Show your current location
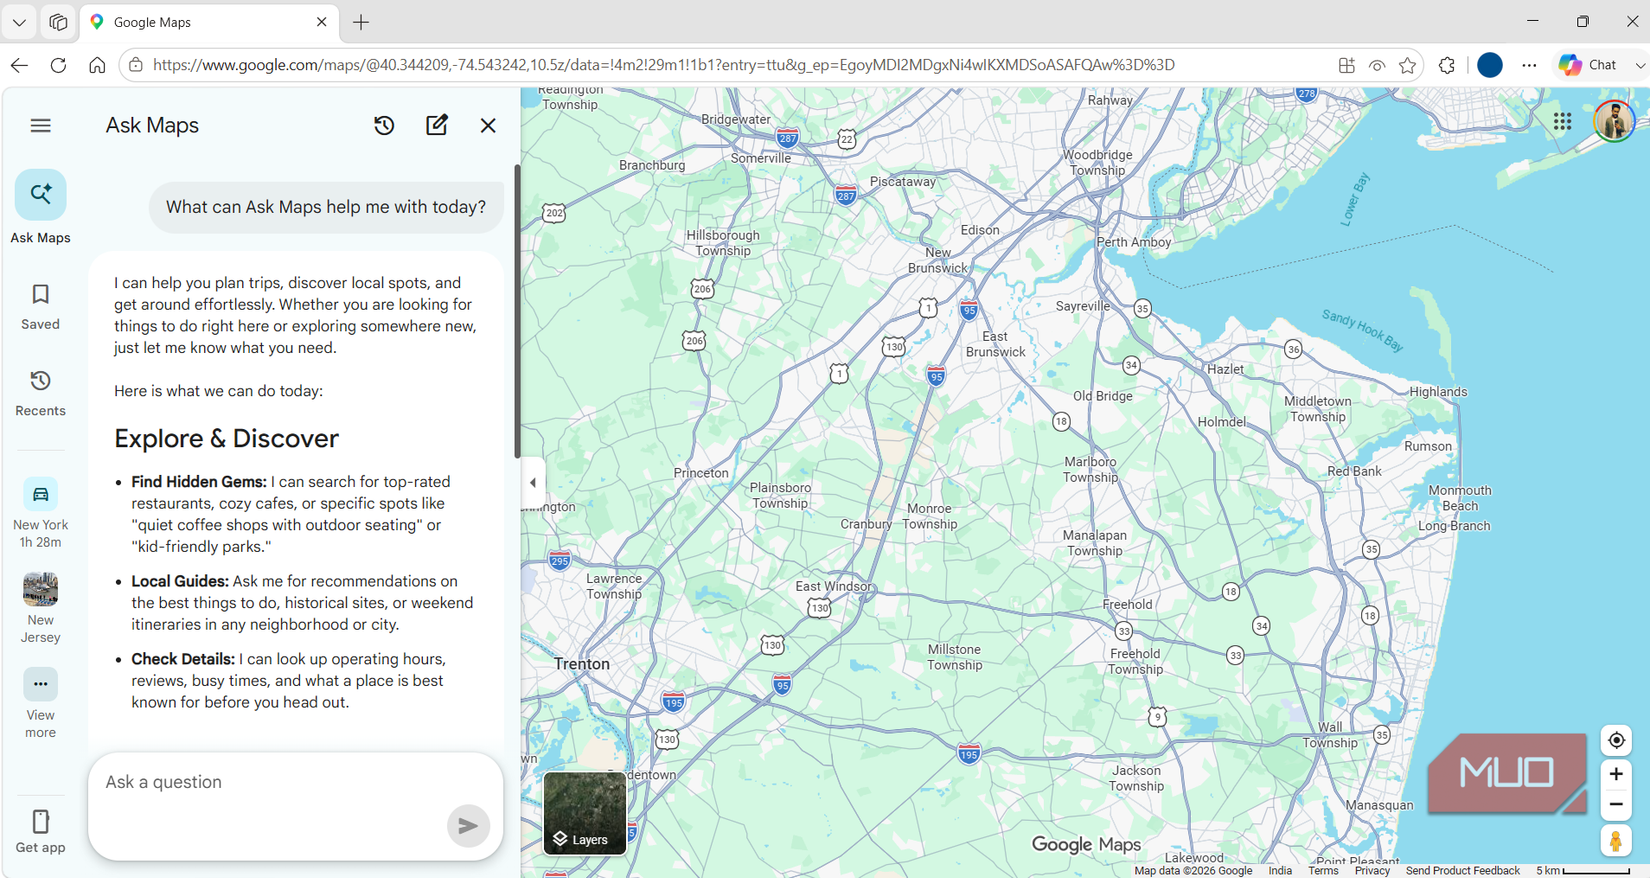Viewport: 1650px width, 878px height. coord(1616,740)
